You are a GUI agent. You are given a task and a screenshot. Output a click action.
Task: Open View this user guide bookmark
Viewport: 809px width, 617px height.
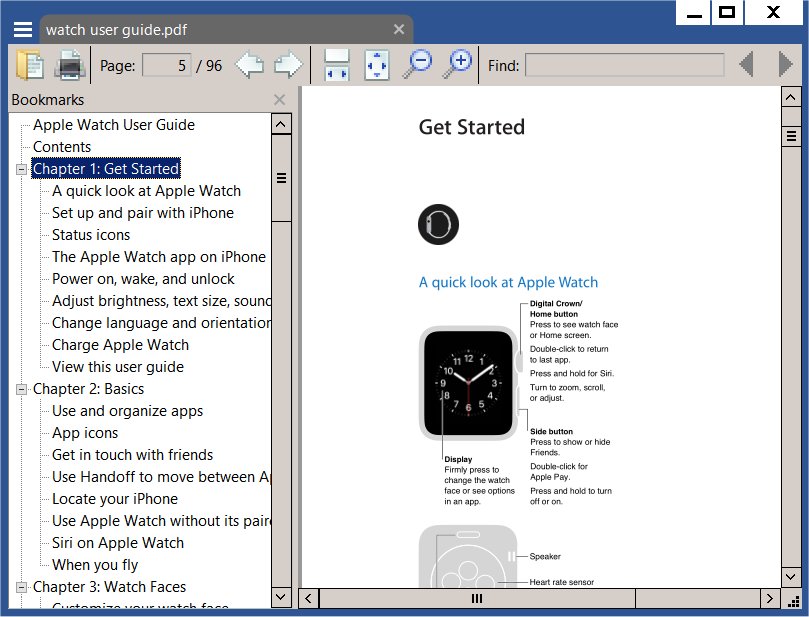click(x=118, y=367)
